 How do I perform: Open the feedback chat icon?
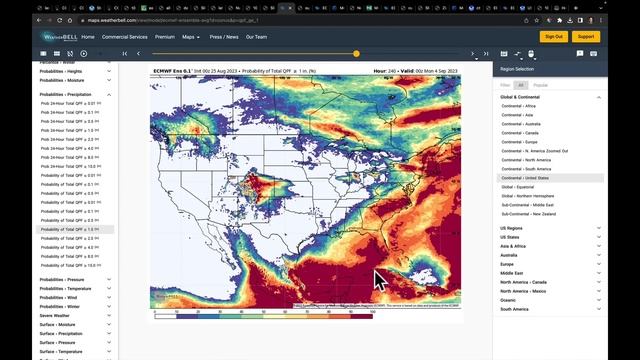pos(580,53)
